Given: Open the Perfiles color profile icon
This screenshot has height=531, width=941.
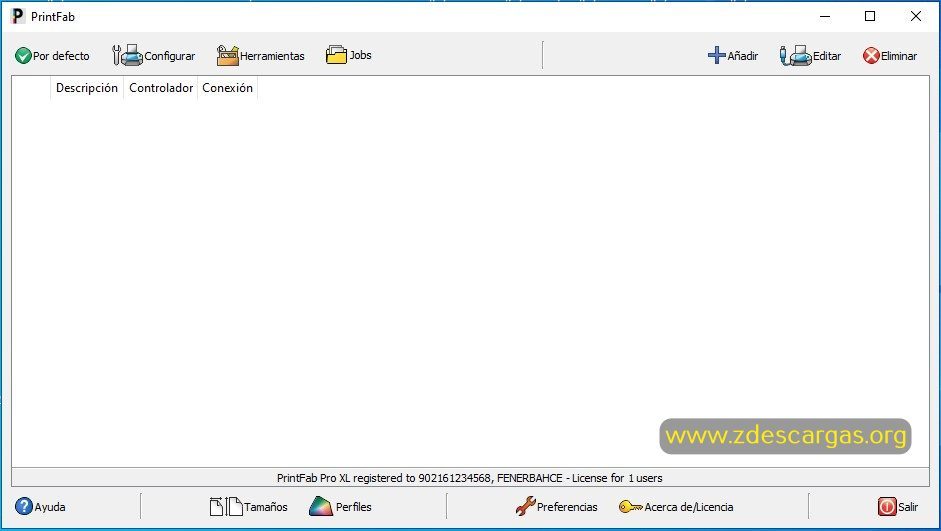Looking at the screenshot, I should 320,506.
